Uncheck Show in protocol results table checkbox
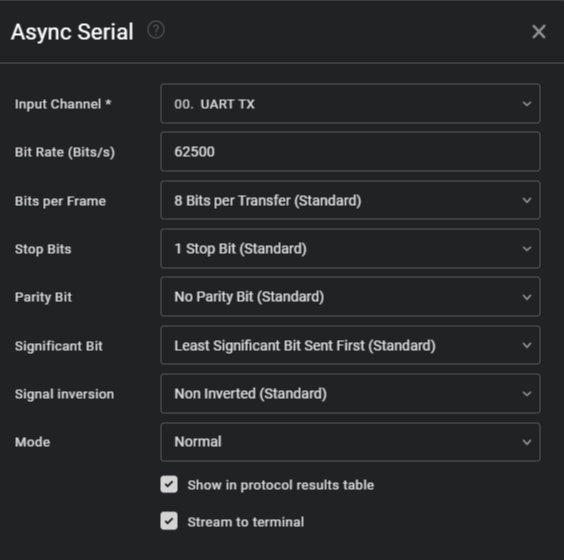 169,484
